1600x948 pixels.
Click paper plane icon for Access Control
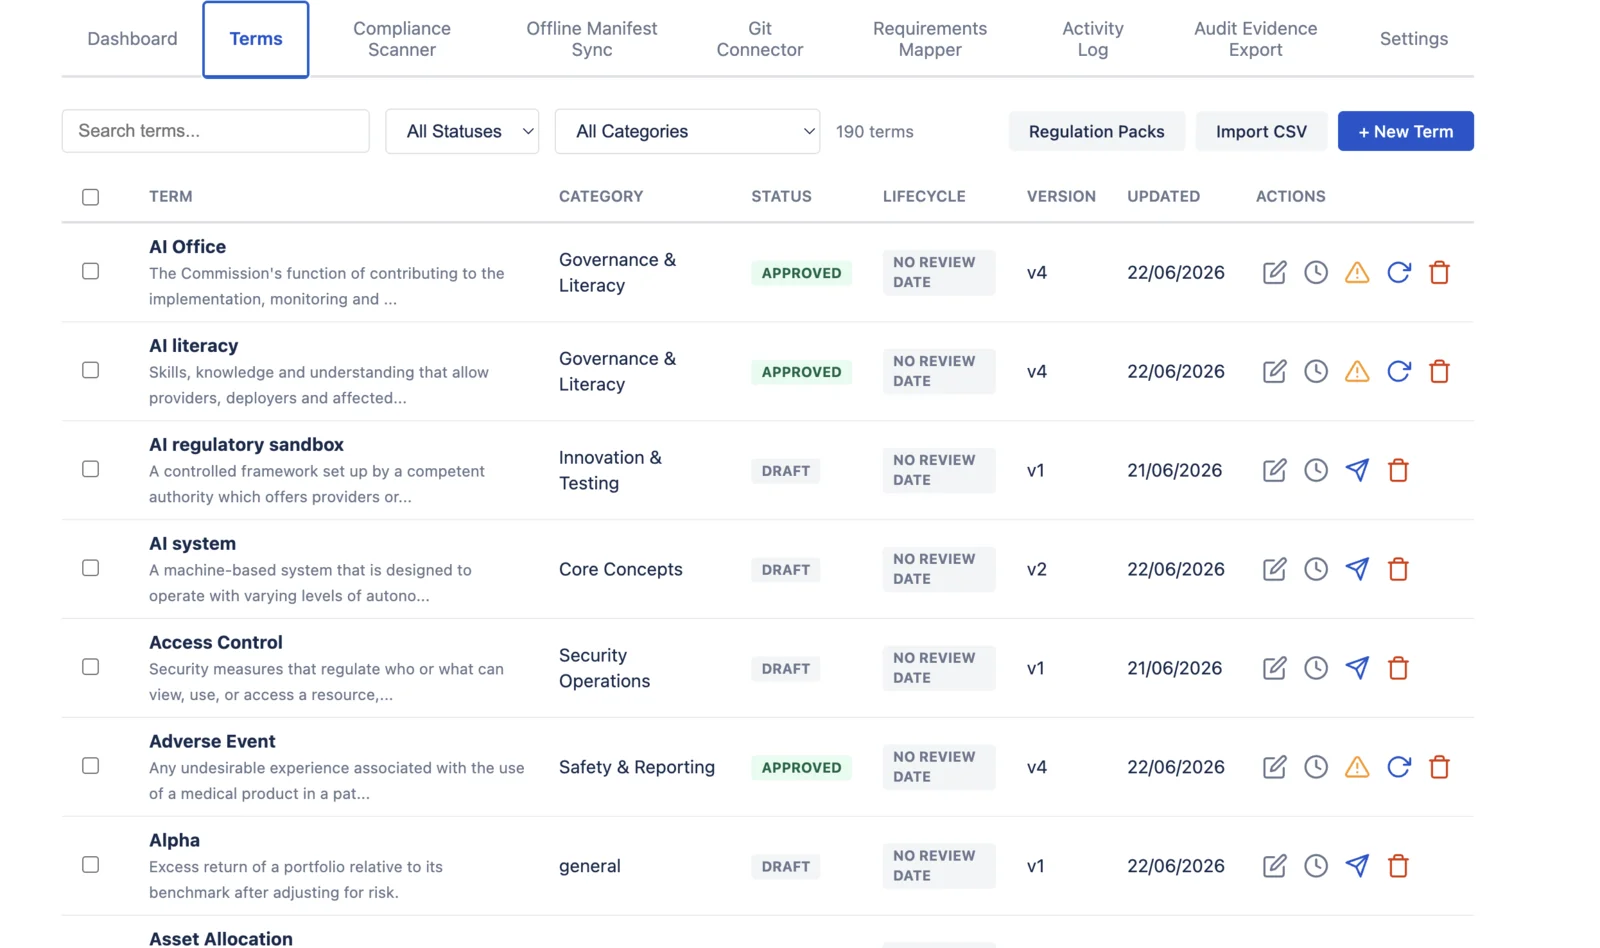click(x=1357, y=668)
